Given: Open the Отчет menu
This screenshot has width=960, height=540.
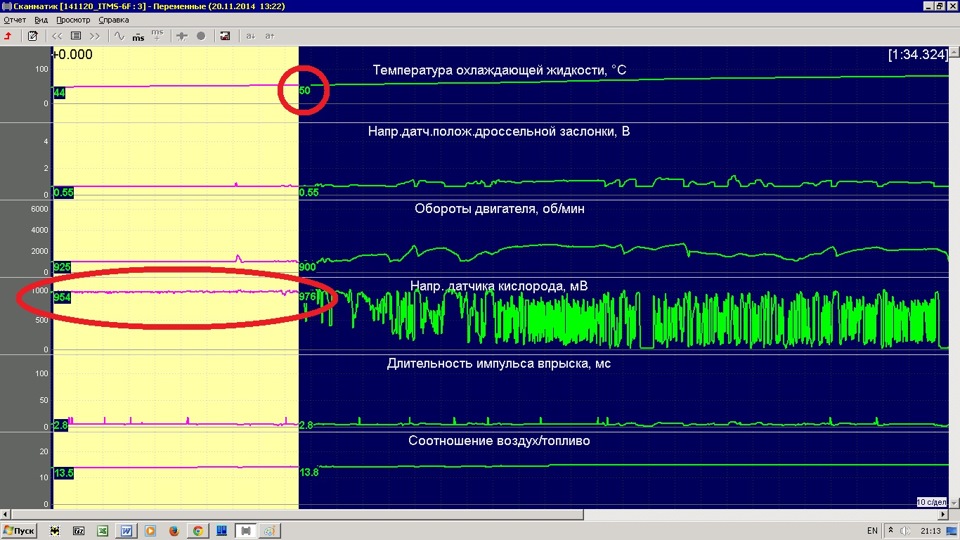Looking at the screenshot, I should tap(15, 20).
